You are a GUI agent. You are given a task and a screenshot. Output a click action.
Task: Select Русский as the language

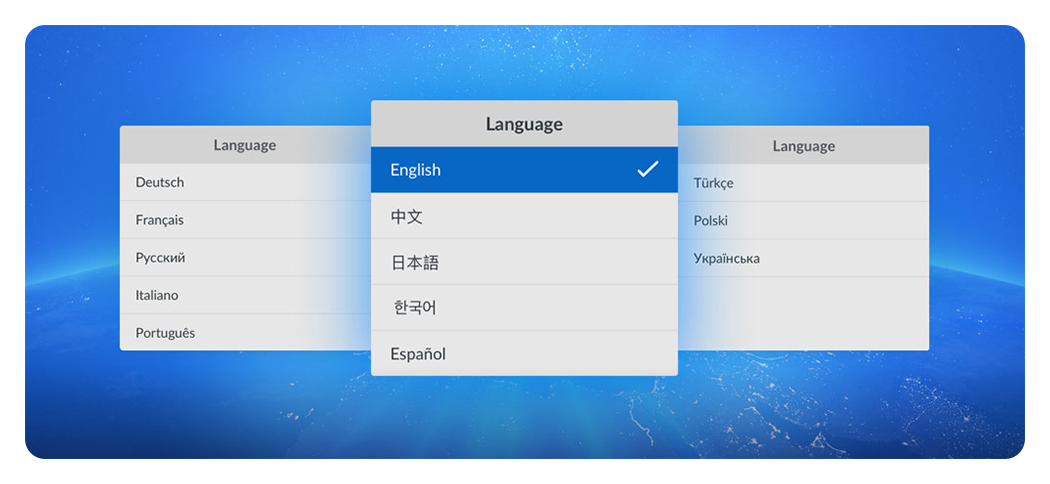point(245,258)
